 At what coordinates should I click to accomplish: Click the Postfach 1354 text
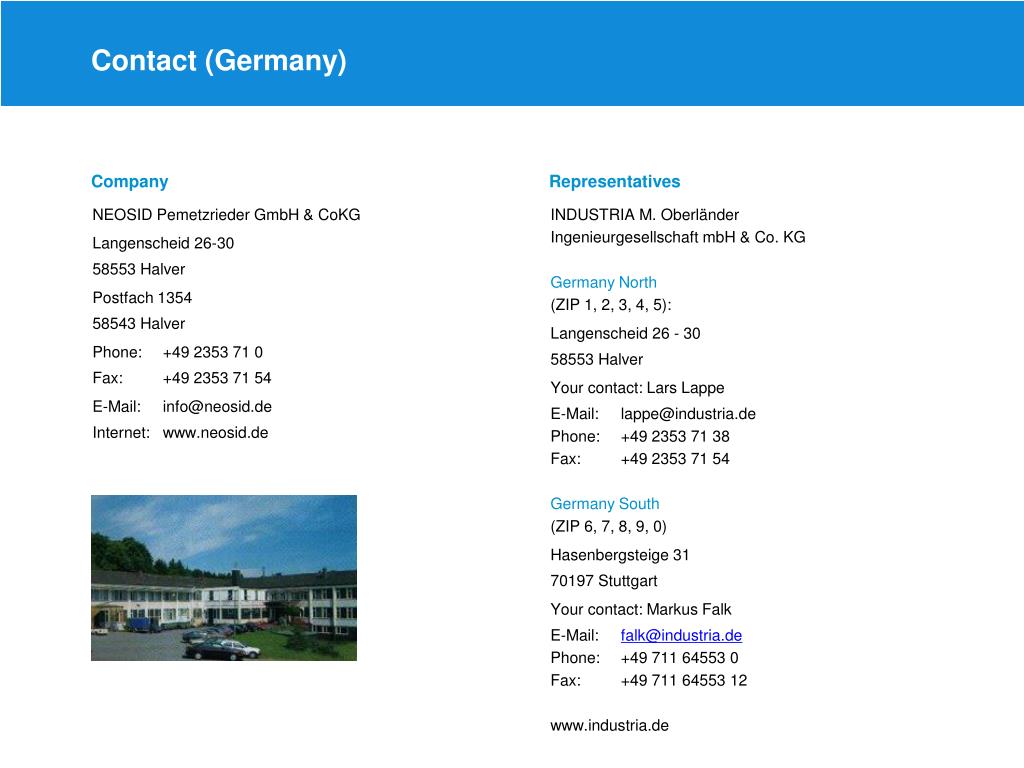[x=142, y=298]
